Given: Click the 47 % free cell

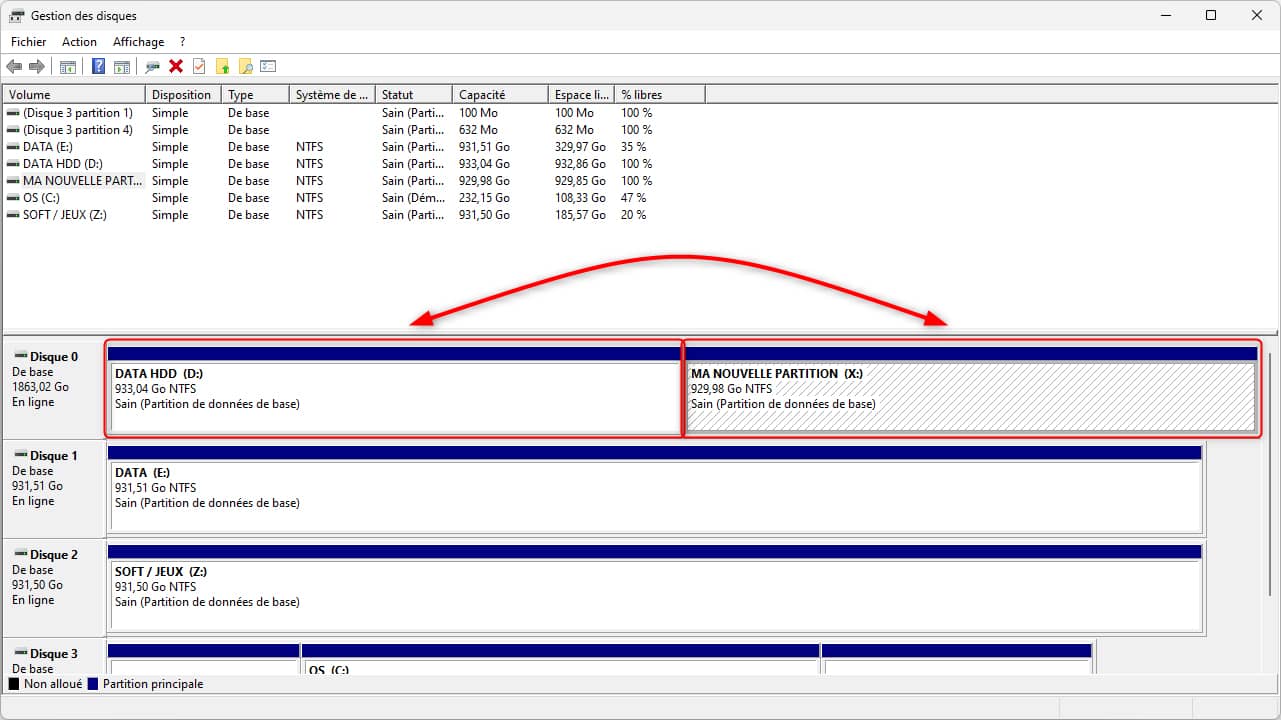Looking at the screenshot, I should point(634,198).
